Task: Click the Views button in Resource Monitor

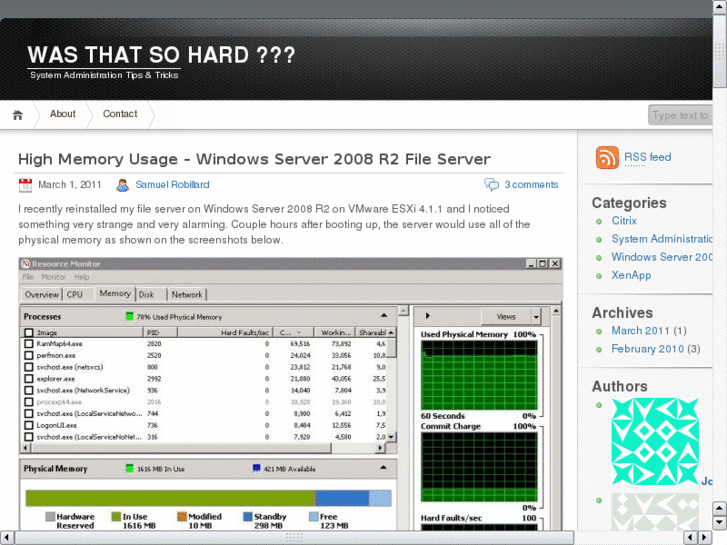Action: click(506, 317)
